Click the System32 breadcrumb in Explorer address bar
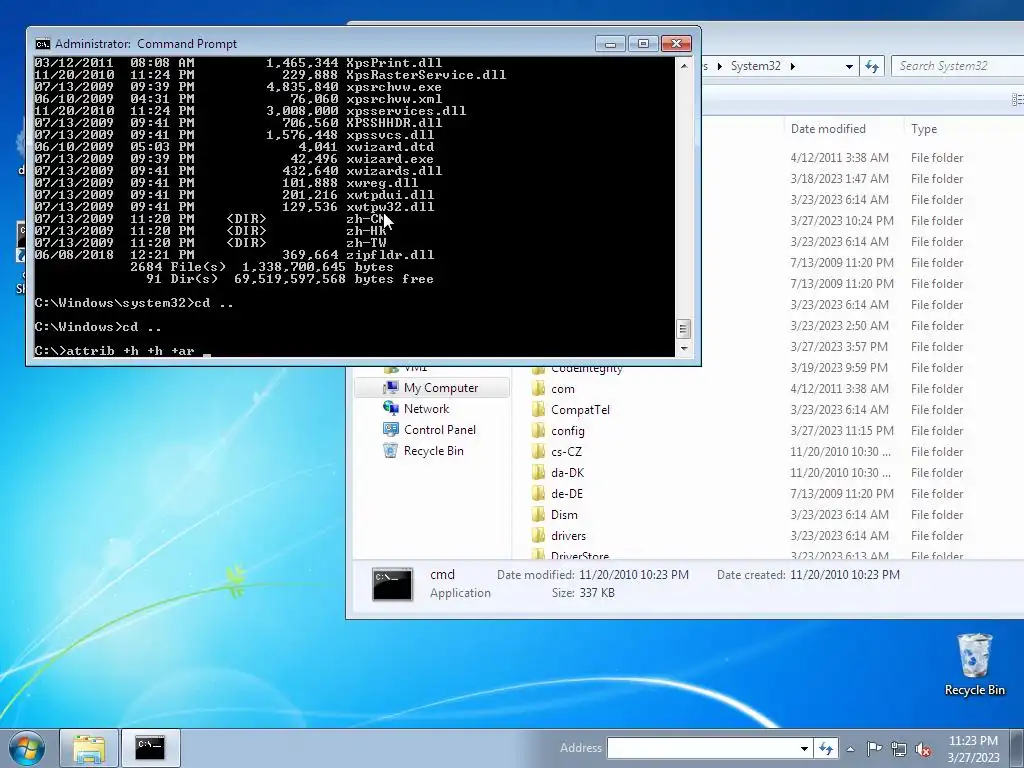Image resolution: width=1024 pixels, height=768 pixels. pos(755,66)
